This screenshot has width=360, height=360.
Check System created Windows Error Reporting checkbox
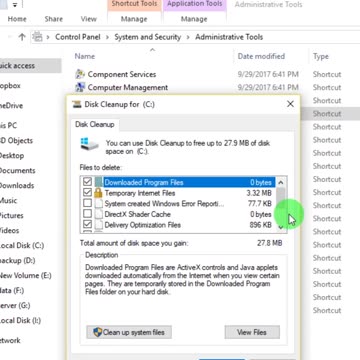tap(87, 203)
